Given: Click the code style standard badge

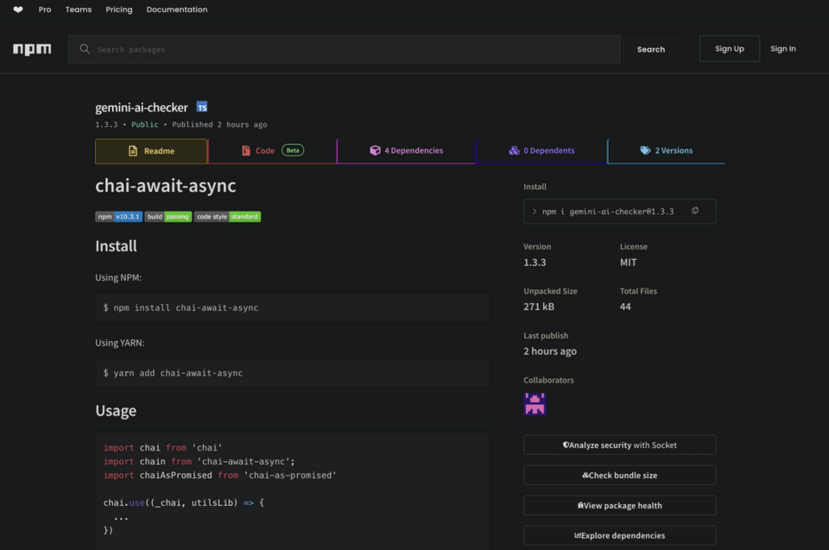Looking at the screenshot, I should (228, 216).
